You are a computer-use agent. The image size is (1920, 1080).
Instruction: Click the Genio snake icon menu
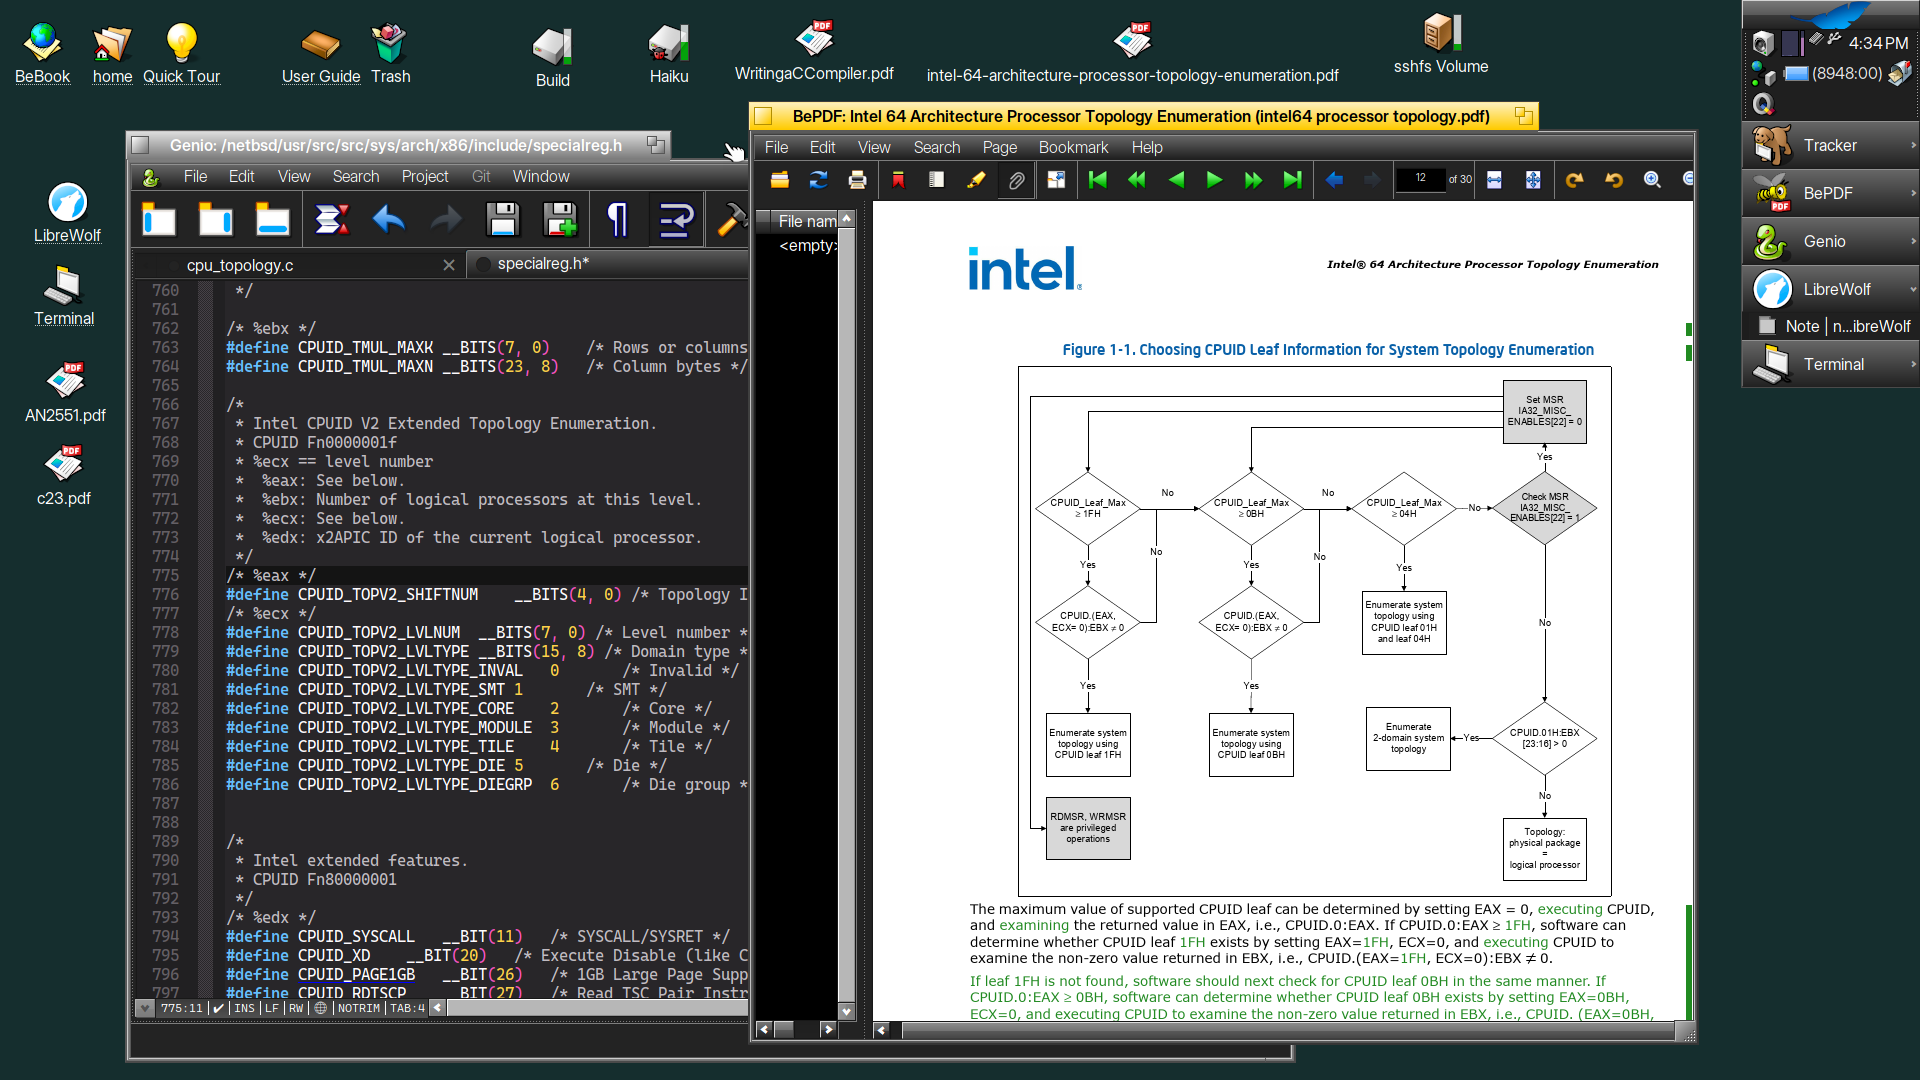[x=151, y=177]
